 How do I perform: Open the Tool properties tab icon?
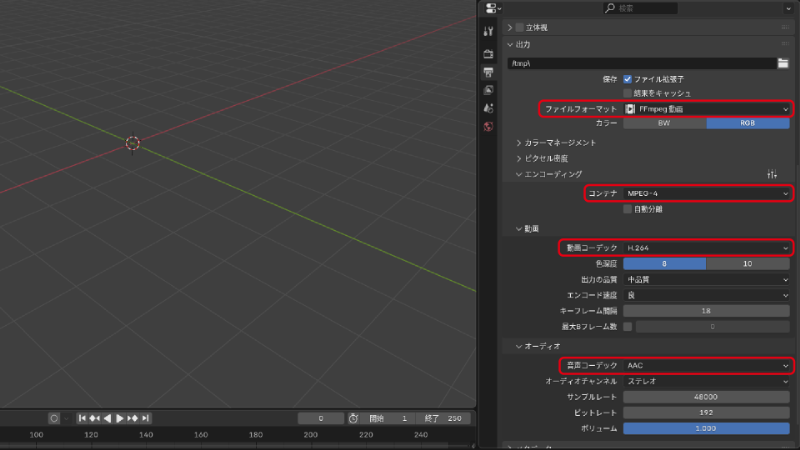pos(488,32)
